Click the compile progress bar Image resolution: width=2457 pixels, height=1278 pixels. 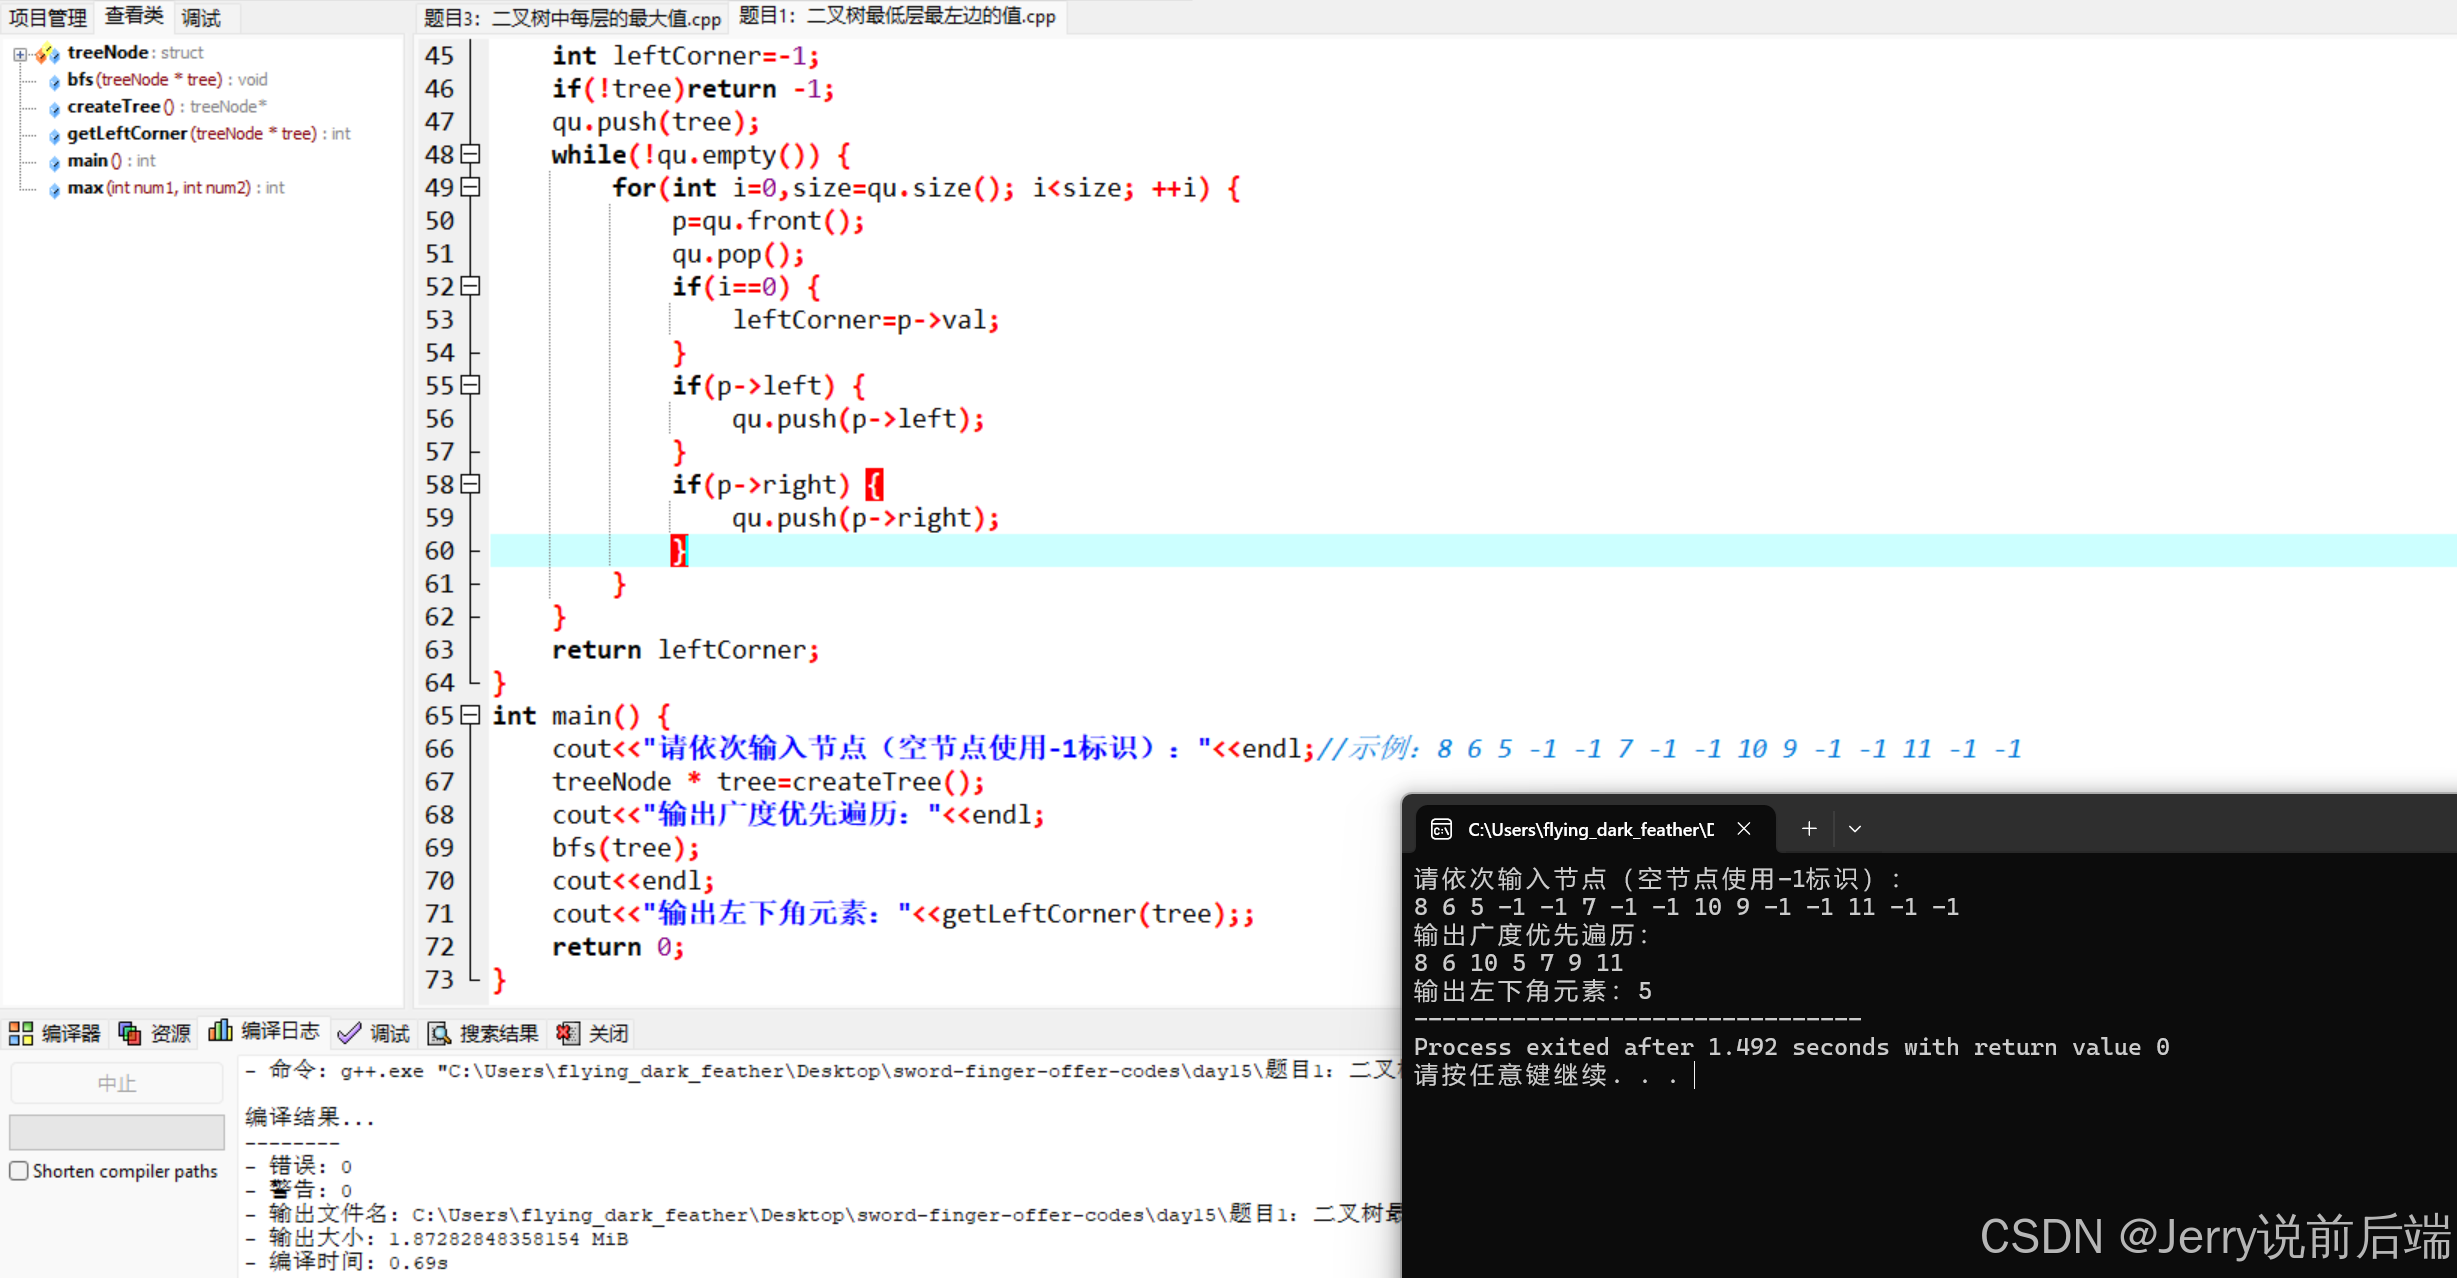[116, 1132]
